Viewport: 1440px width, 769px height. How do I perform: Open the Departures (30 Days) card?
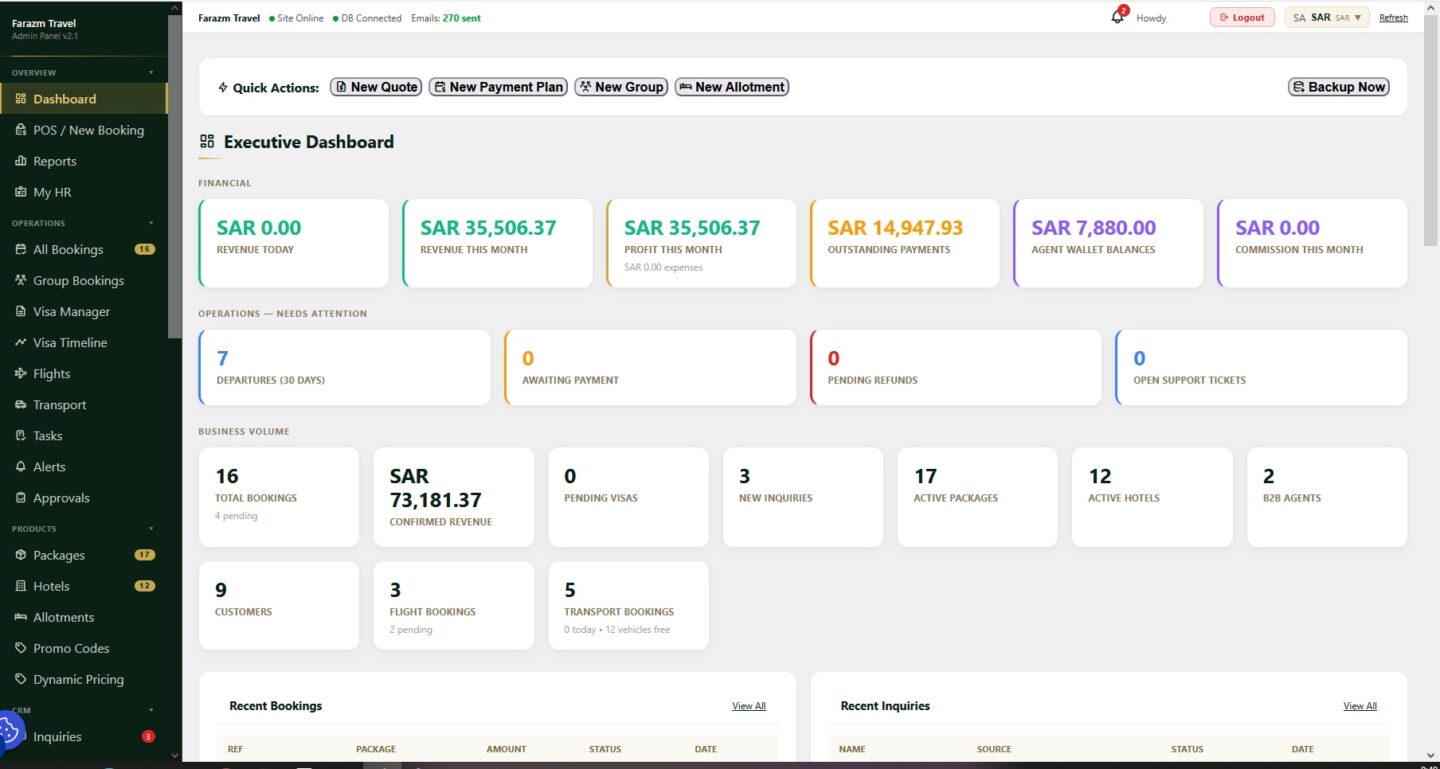345,367
